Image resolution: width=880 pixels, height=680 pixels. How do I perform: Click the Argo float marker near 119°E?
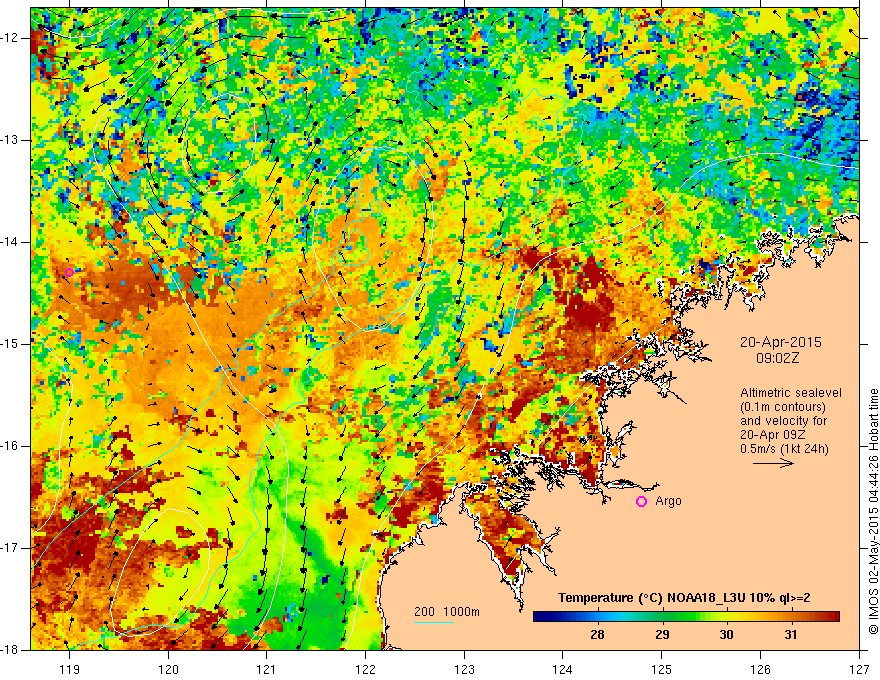69,273
